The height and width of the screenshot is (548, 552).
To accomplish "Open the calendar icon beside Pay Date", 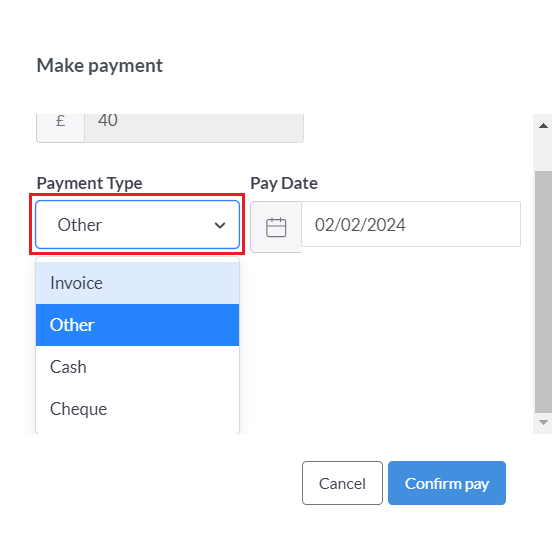I will pyautogui.click(x=276, y=227).
